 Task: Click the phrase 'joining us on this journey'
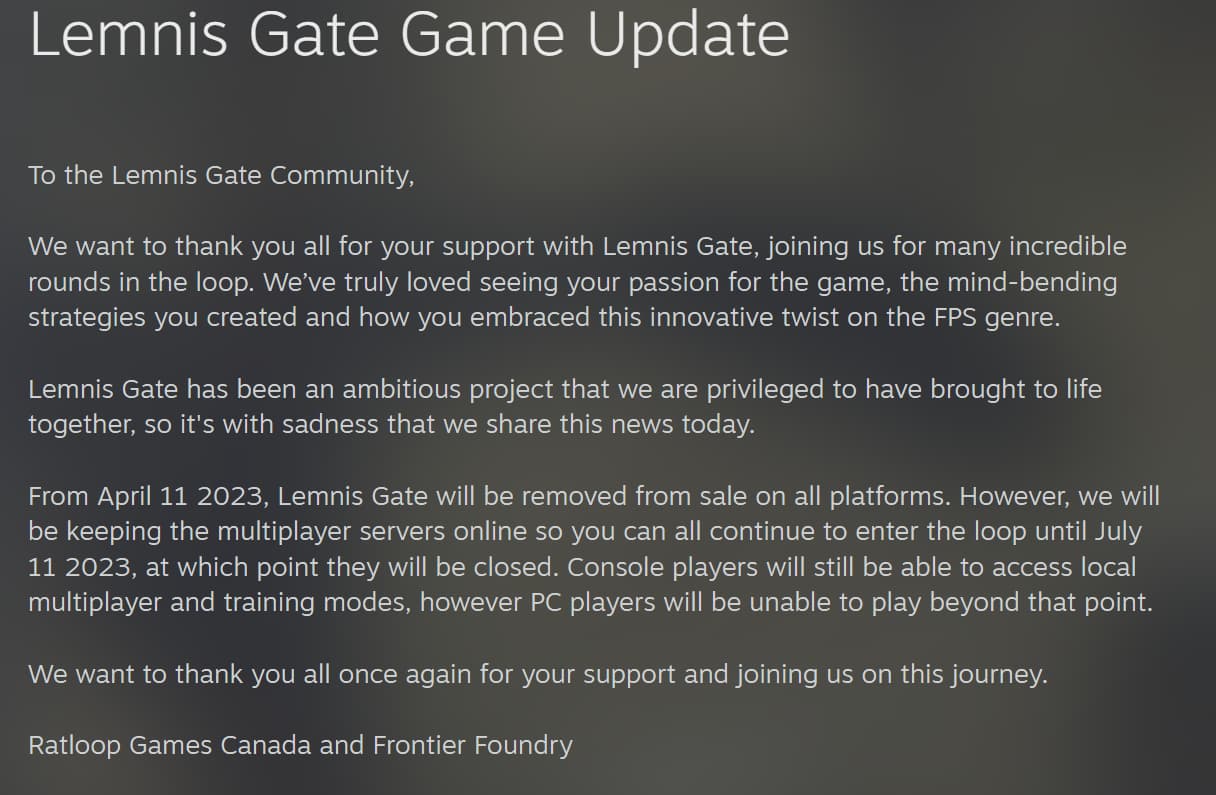tap(892, 675)
